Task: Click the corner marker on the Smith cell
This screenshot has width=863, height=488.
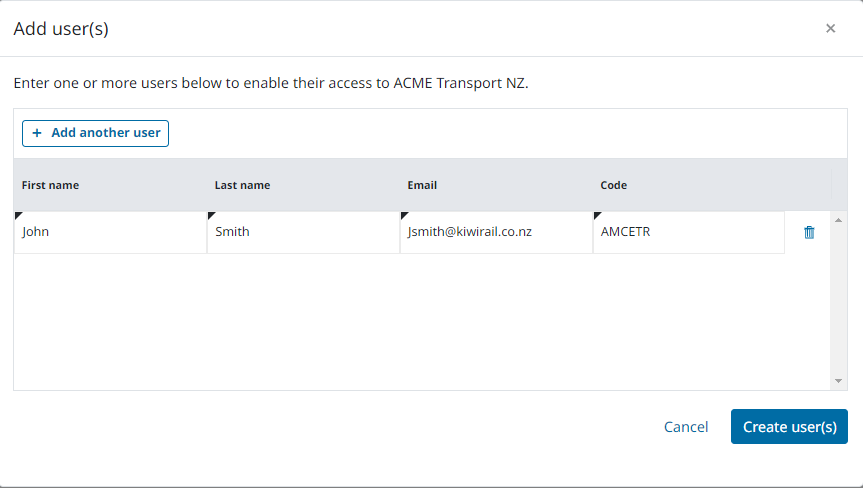Action: [x=211, y=215]
